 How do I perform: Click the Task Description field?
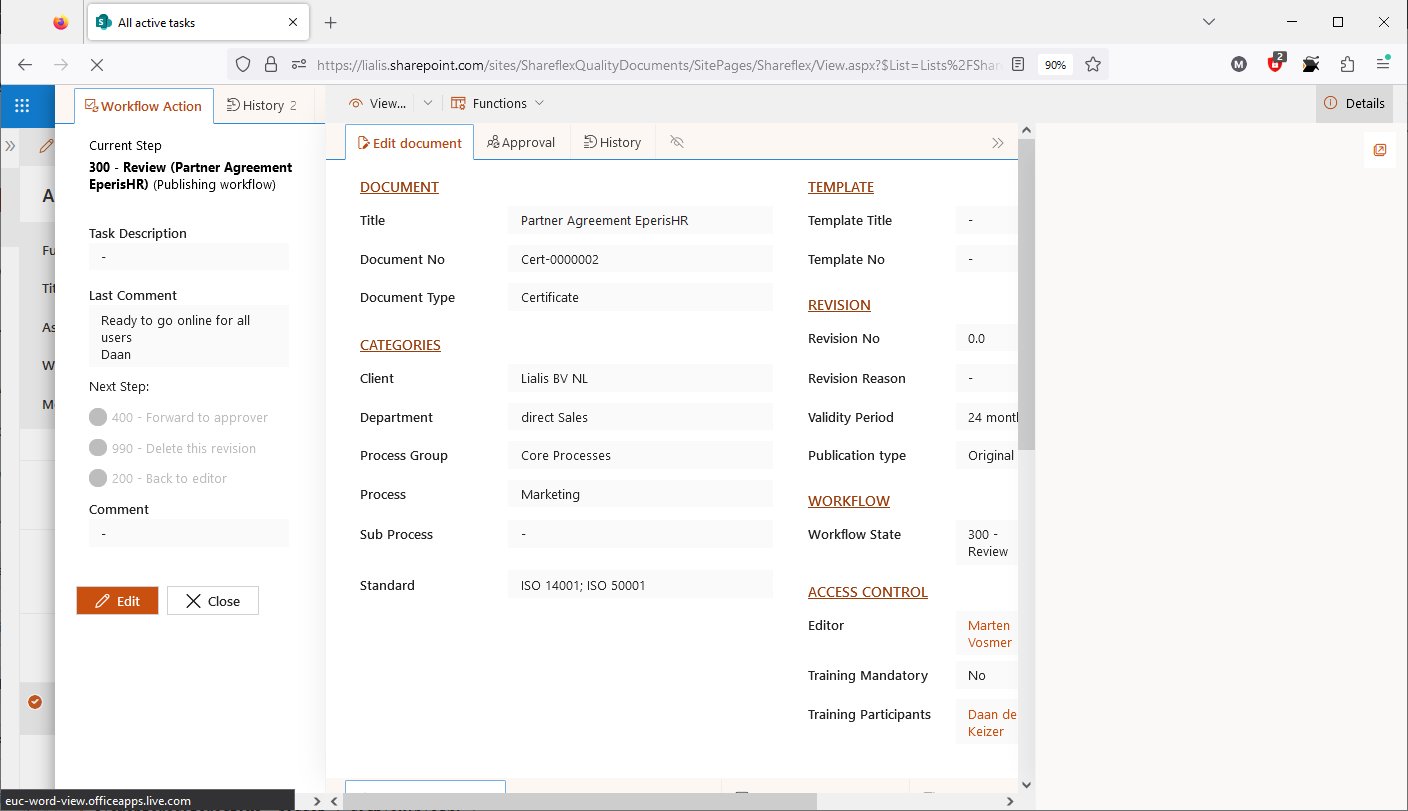[x=189, y=257]
